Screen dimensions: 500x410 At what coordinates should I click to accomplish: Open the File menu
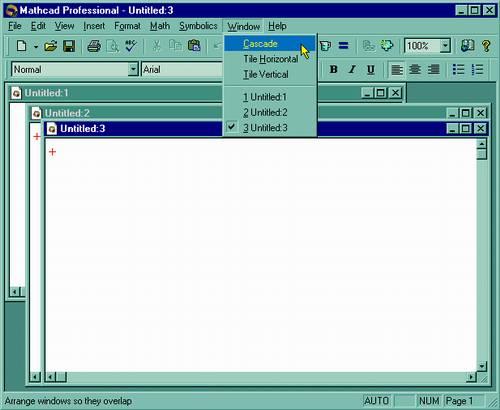click(x=15, y=26)
